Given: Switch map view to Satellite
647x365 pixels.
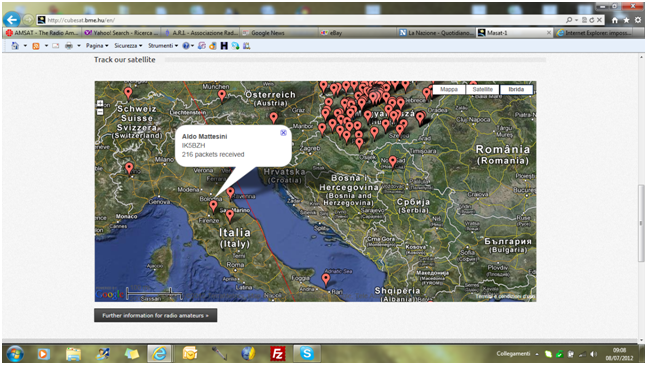Looking at the screenshot, I should (482, 89).
